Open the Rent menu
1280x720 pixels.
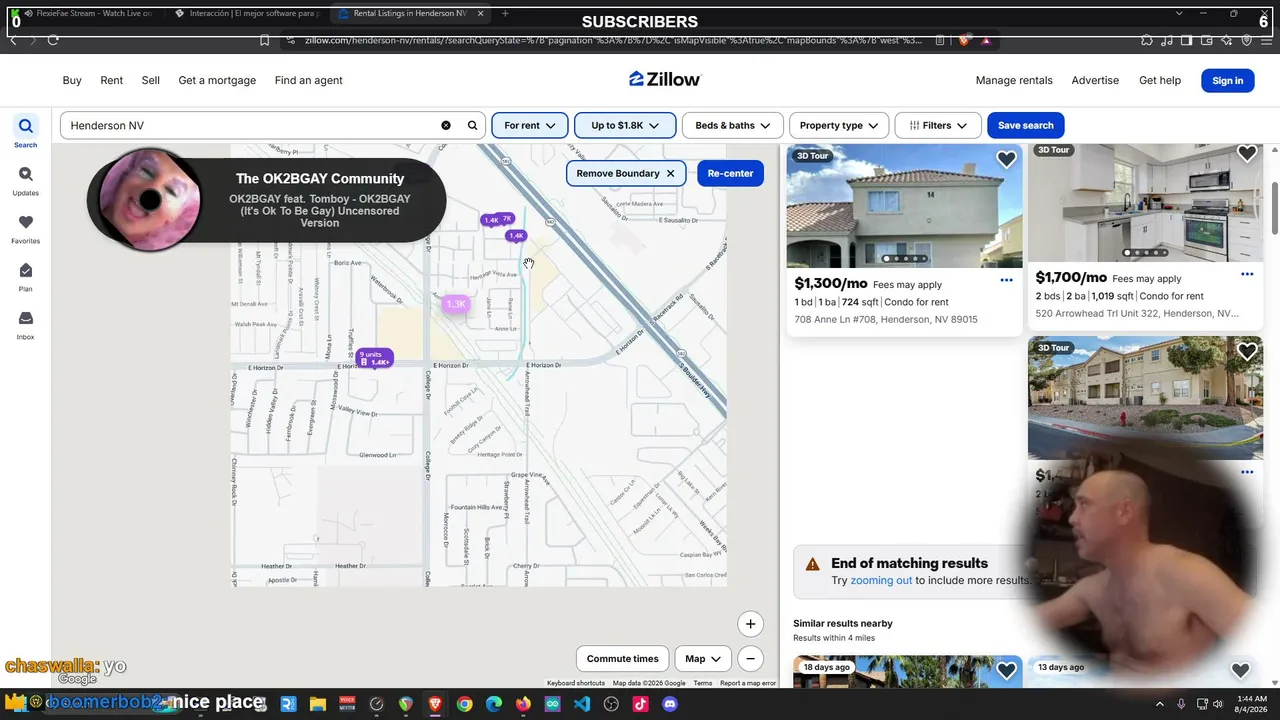click(x=112, y=80)
